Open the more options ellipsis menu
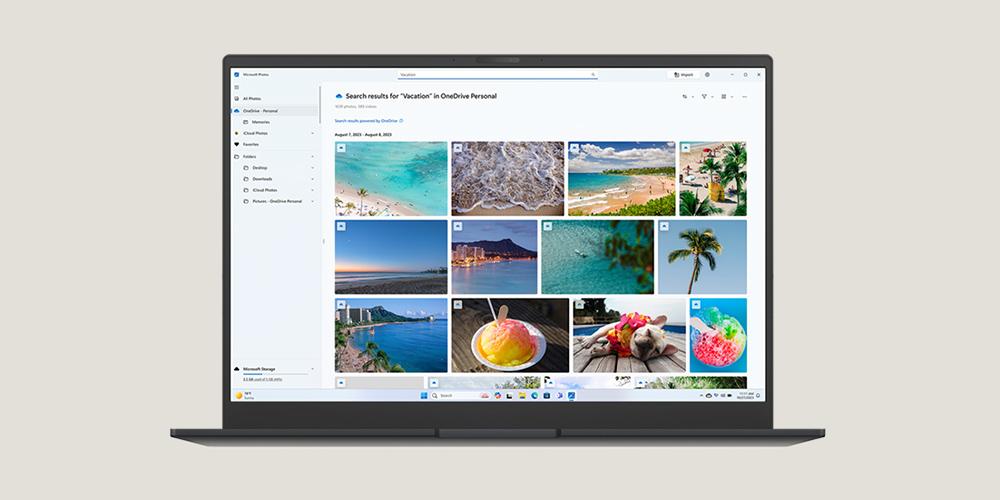 pyautogui.click(x=744, y=97)
